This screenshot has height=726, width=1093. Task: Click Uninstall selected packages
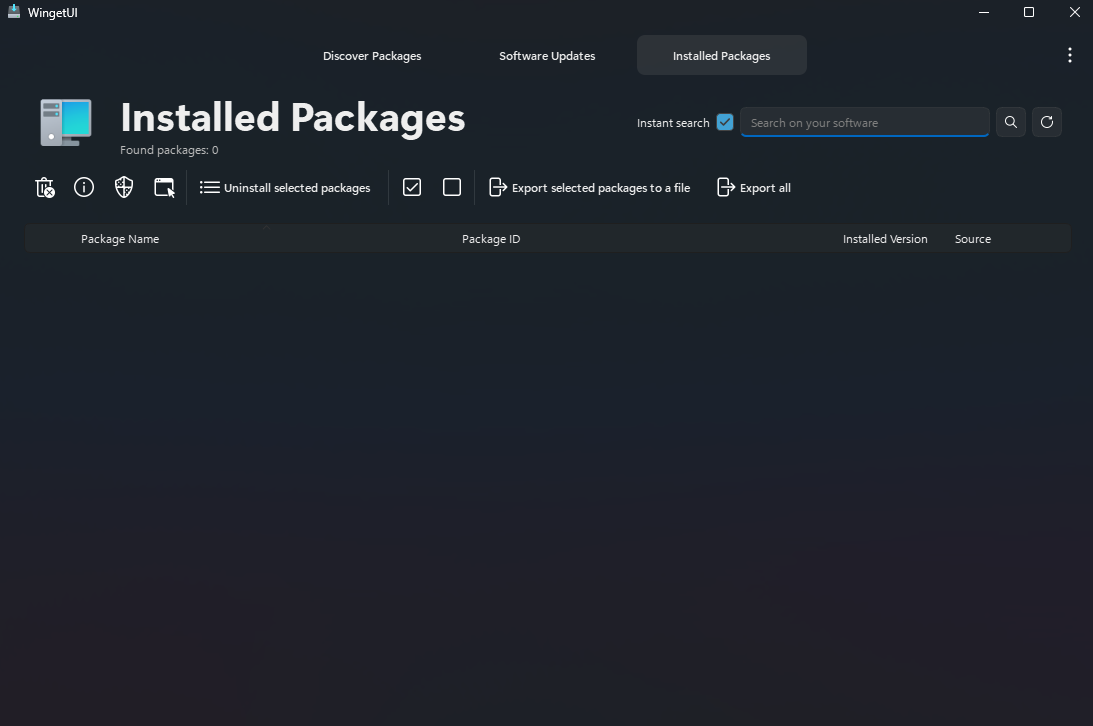click(285, 187)
